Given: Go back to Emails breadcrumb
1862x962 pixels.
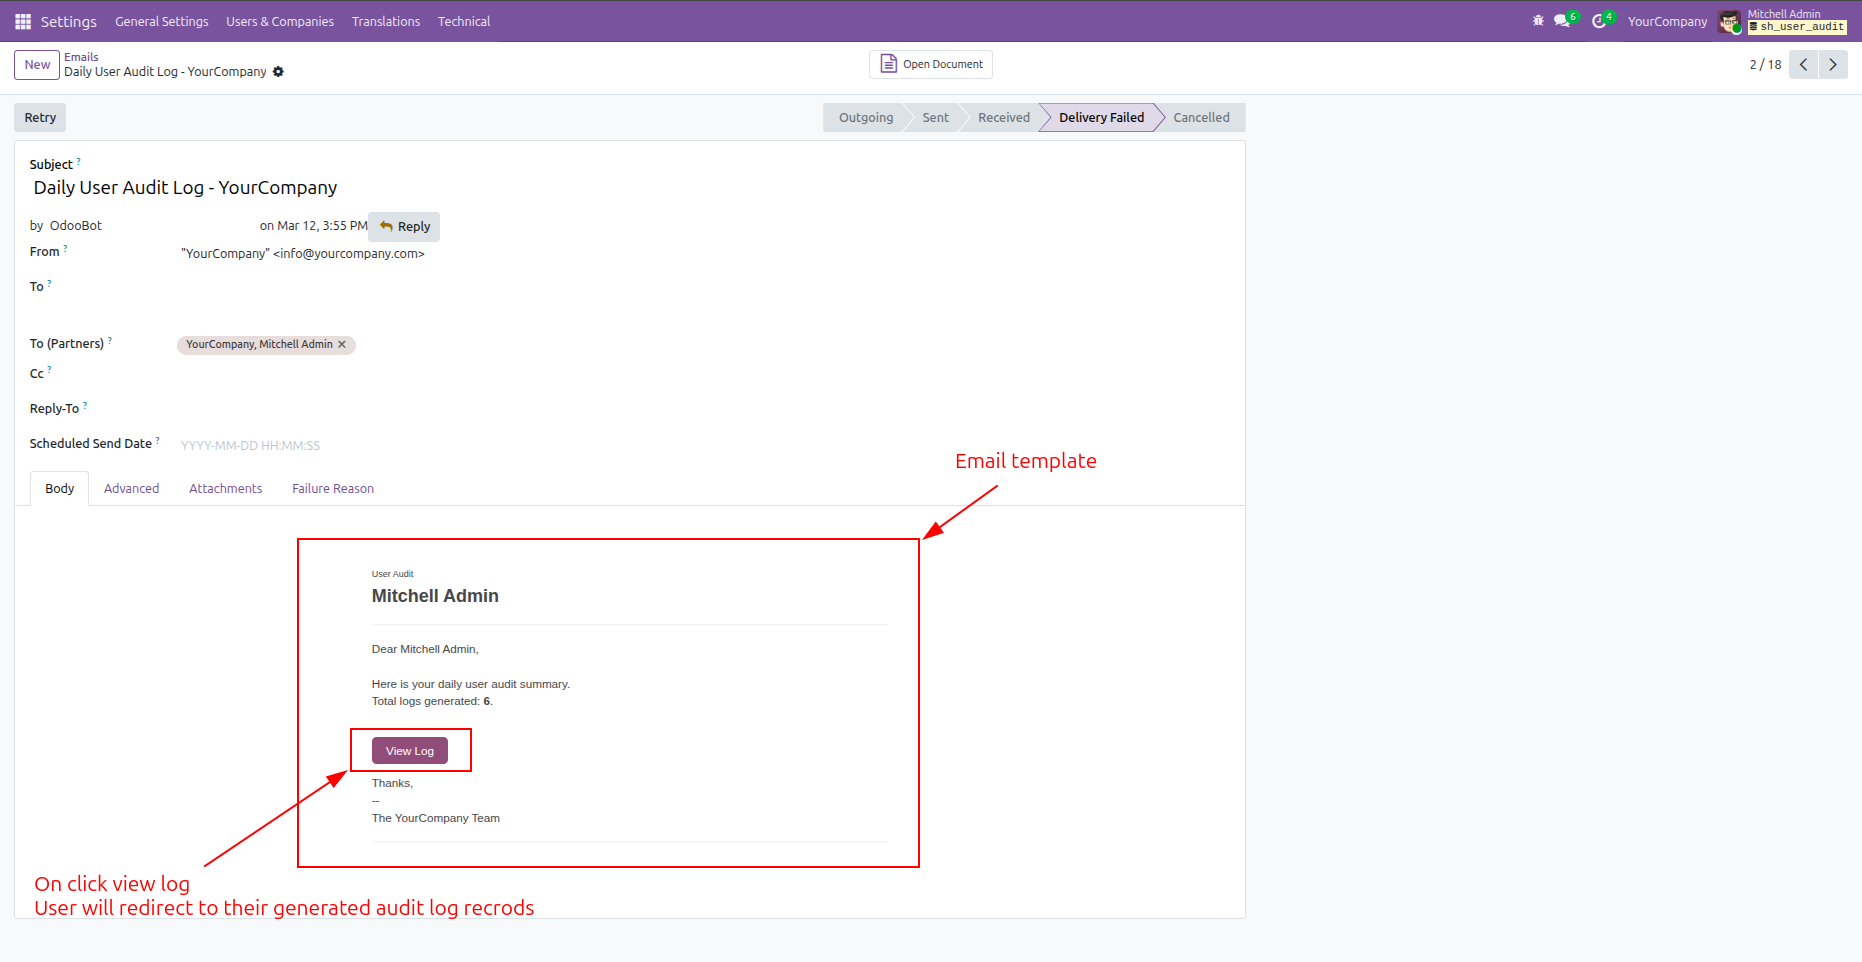Looking at the screenshot, I should pos(81,57).
